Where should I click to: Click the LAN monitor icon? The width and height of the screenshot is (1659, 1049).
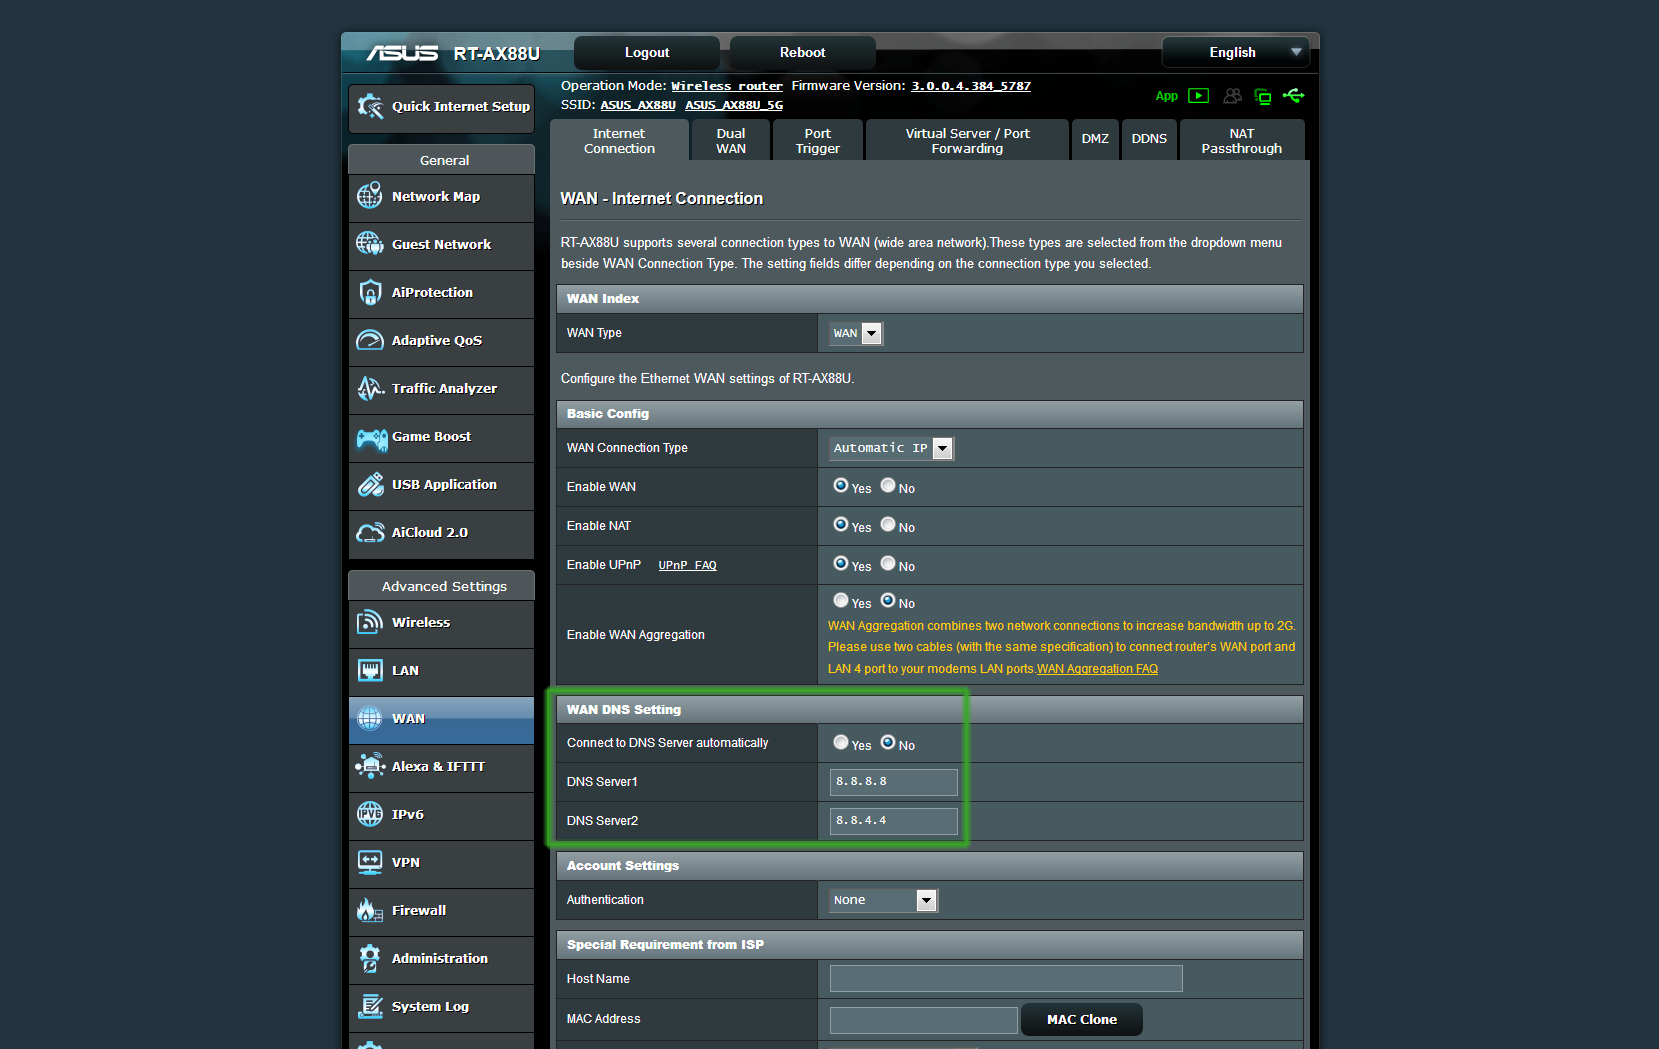point(370,670)
